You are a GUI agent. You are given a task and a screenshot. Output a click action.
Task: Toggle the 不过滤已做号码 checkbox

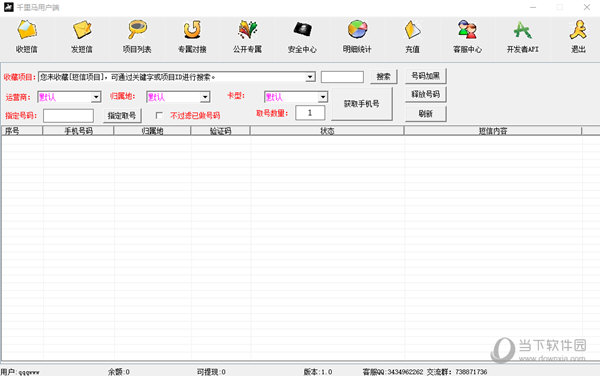(x=159, y=115)
